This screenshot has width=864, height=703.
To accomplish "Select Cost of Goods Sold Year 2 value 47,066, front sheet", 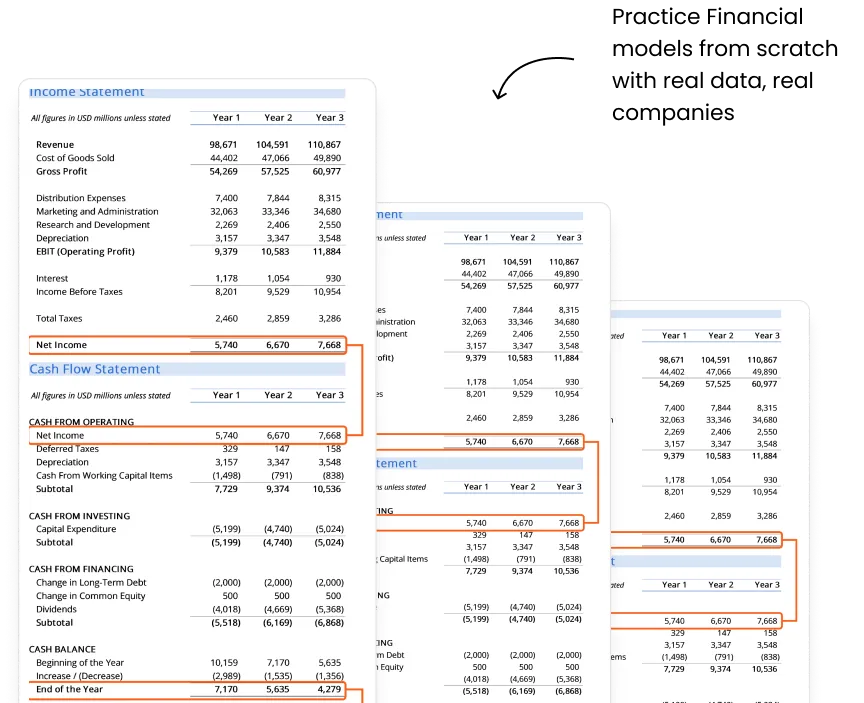I will pyautogui.click(x=276, y=158).
